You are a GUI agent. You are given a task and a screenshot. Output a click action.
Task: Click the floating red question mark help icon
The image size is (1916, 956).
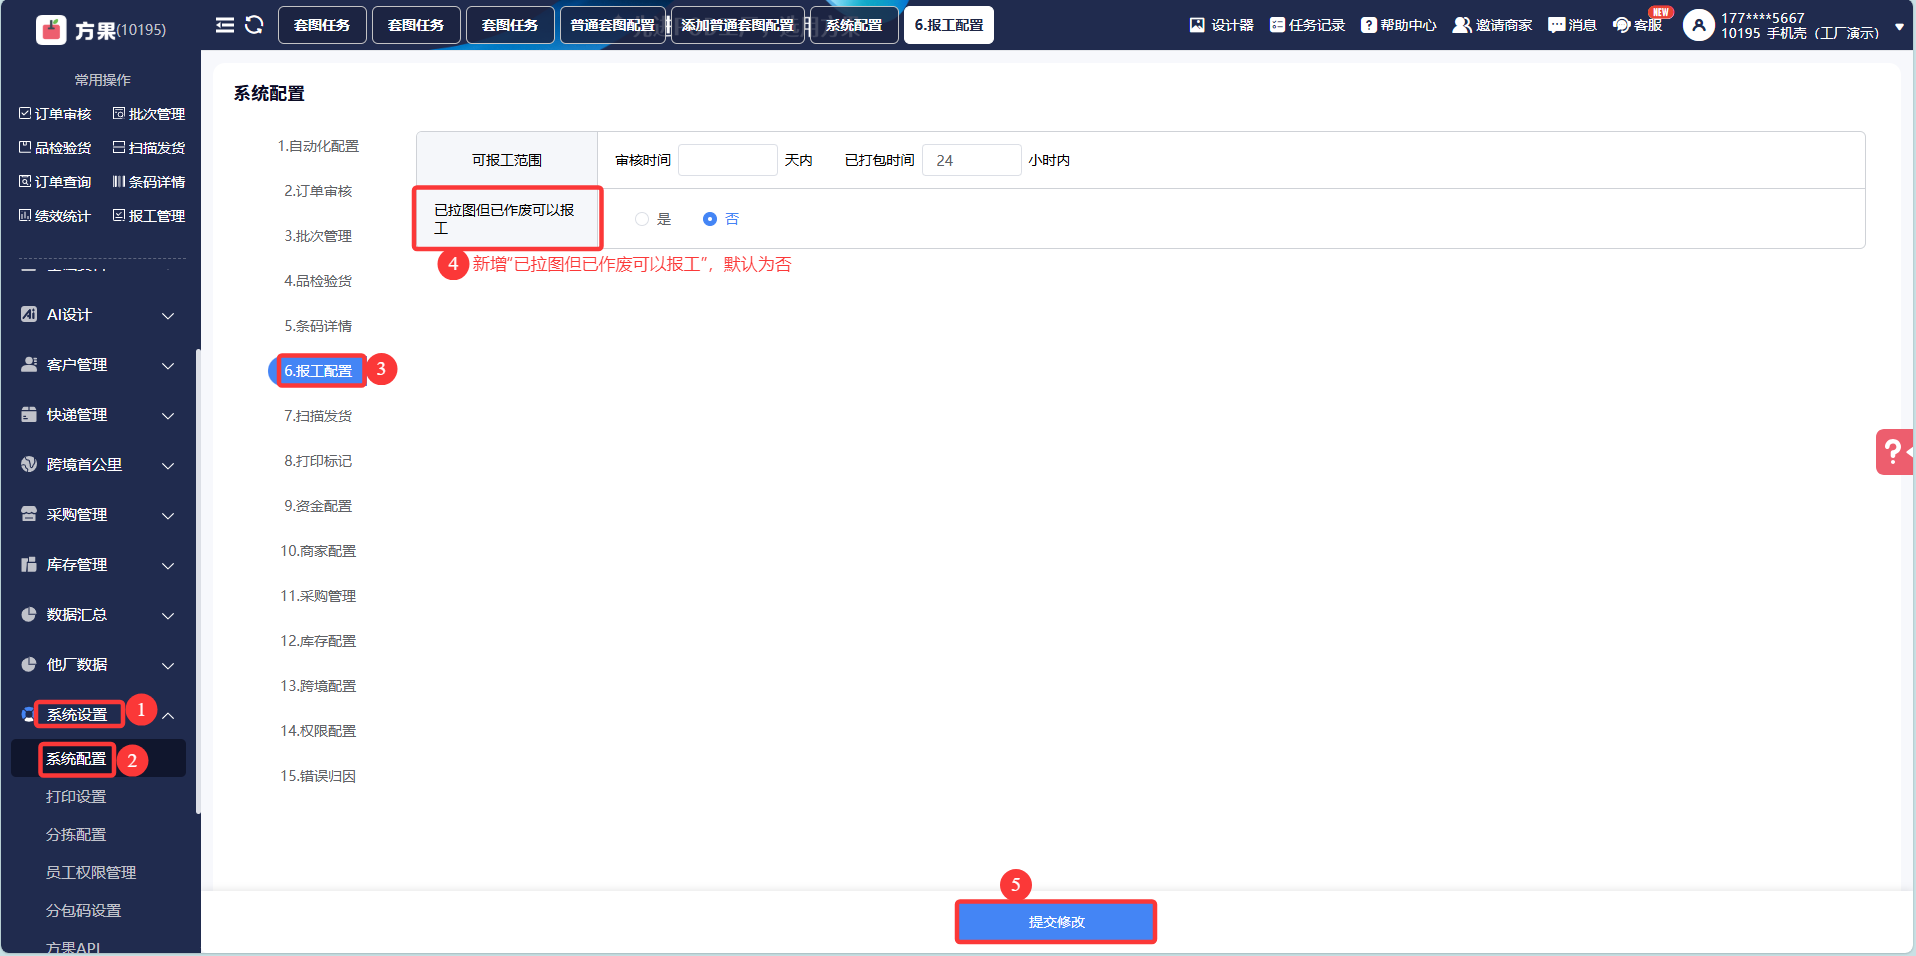[1893, 452]
